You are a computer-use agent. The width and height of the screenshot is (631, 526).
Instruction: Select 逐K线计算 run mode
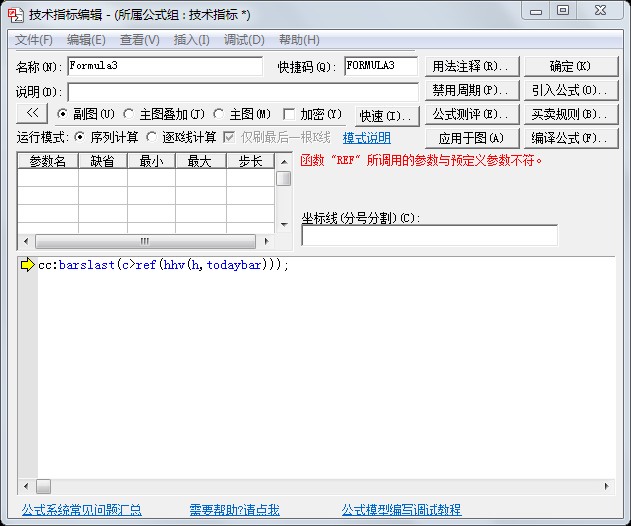click(152, 137)
